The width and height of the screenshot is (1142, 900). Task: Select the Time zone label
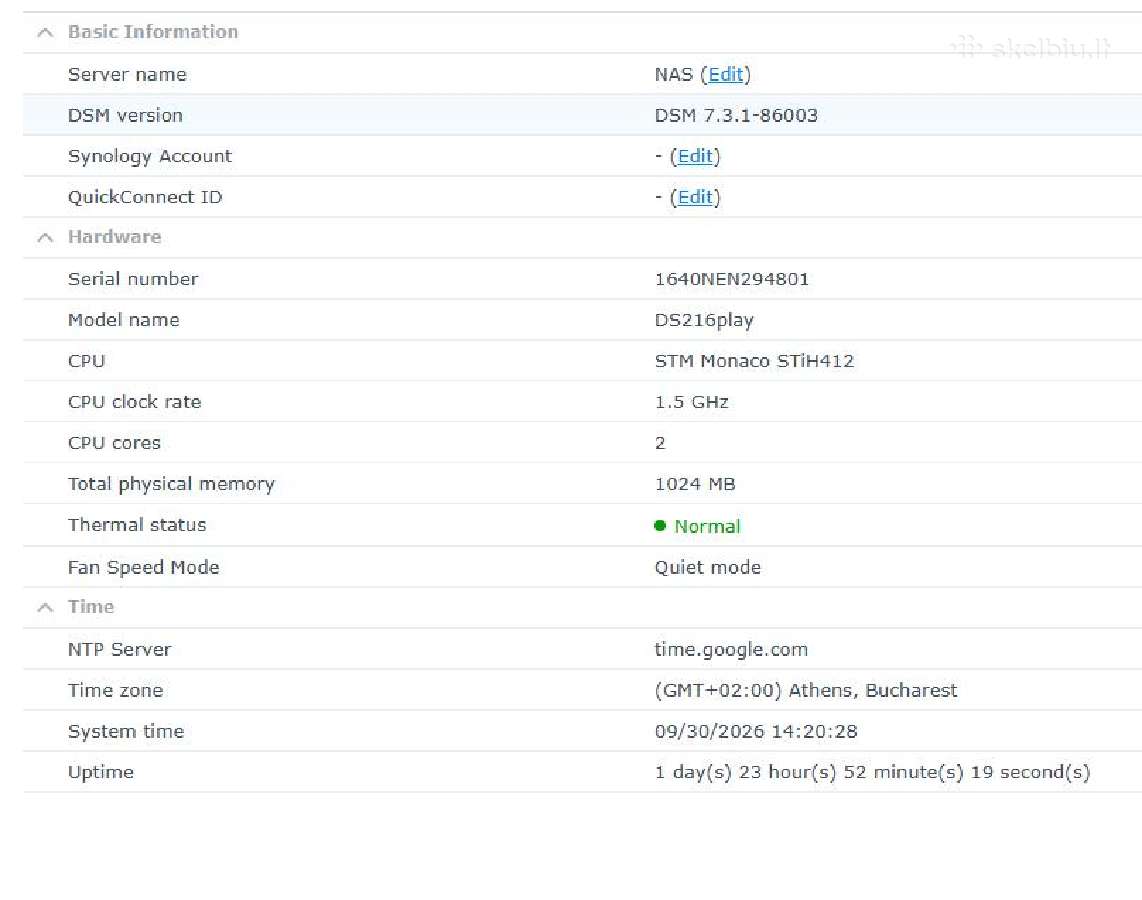click(x=115, y=690)
